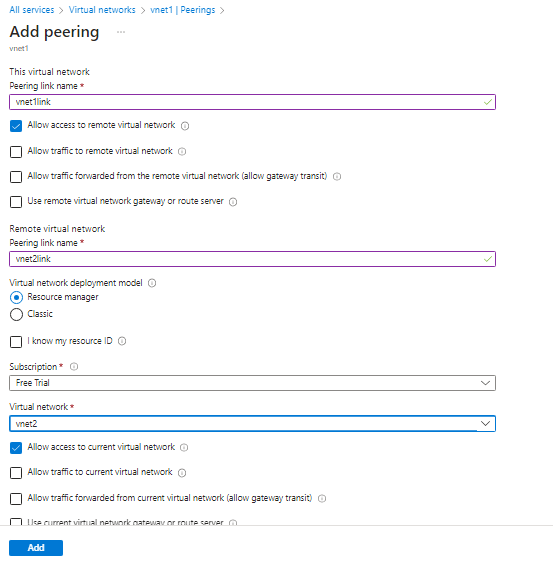
Task: Click the Subscription info icon
Action: tap(74, 367)
